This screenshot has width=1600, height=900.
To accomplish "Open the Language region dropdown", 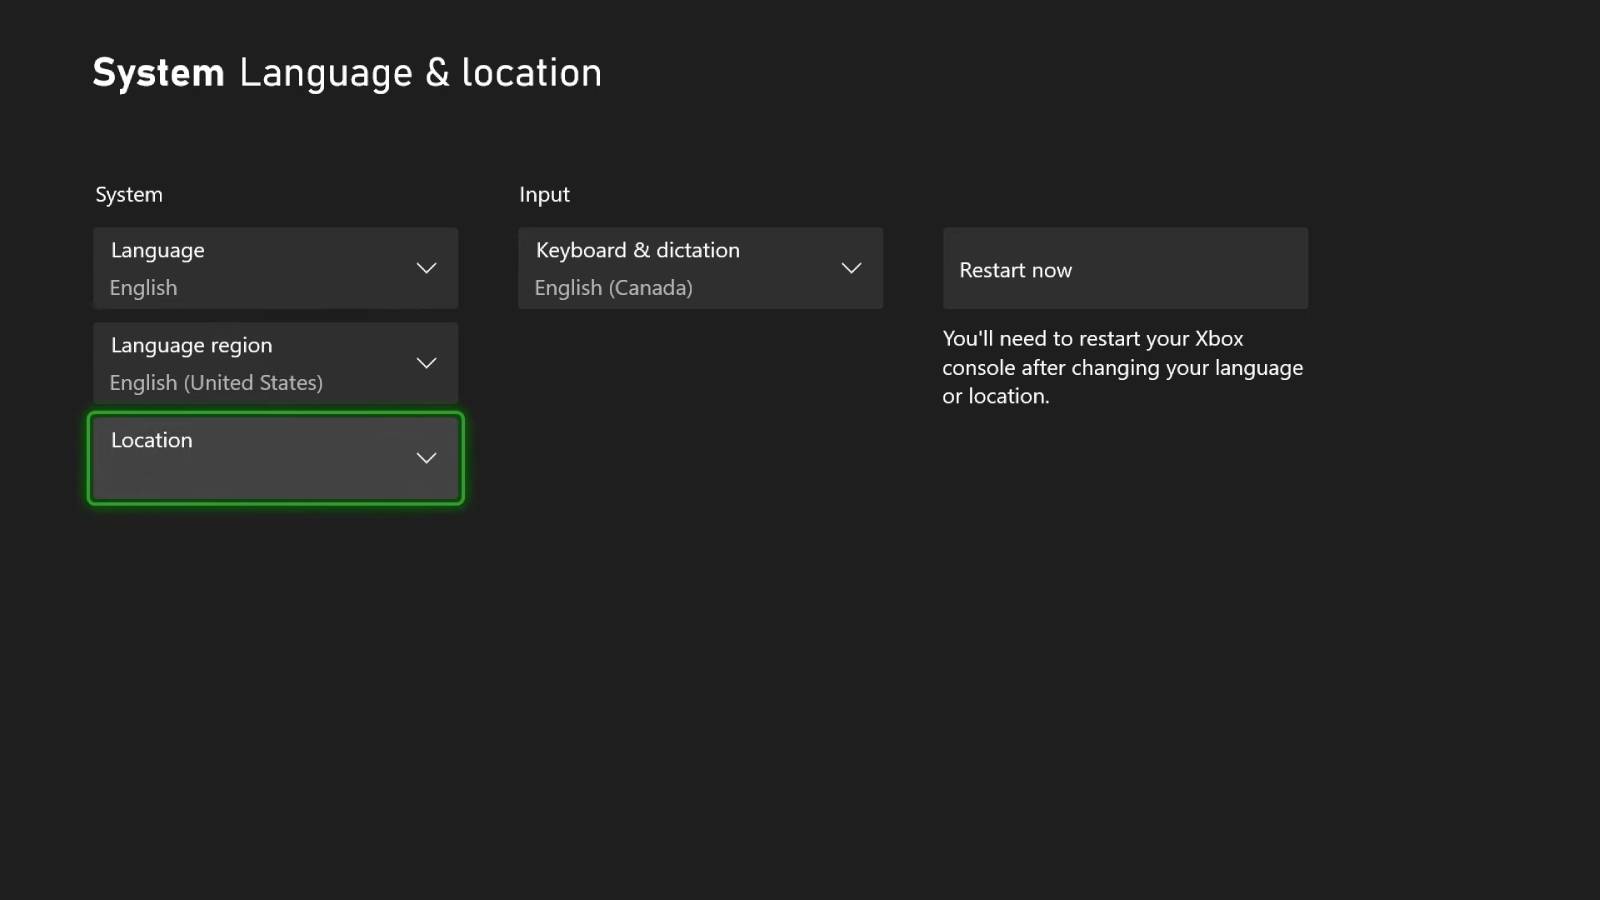I will (276, 363).
